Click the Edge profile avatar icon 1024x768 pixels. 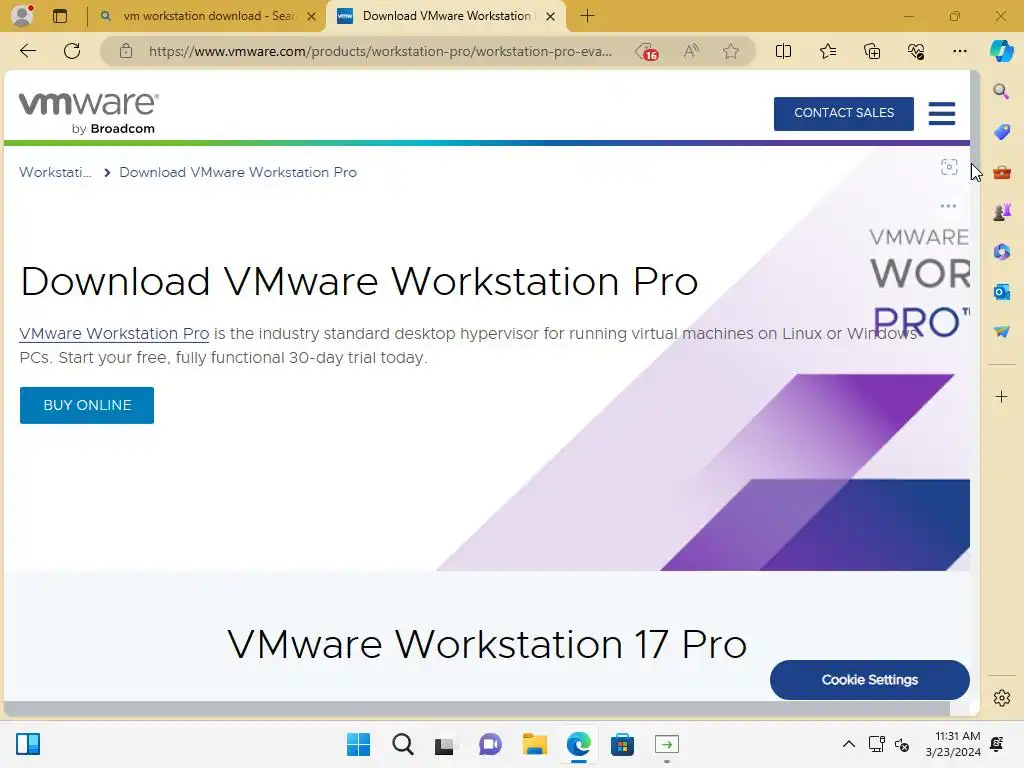tap(23, 15)
